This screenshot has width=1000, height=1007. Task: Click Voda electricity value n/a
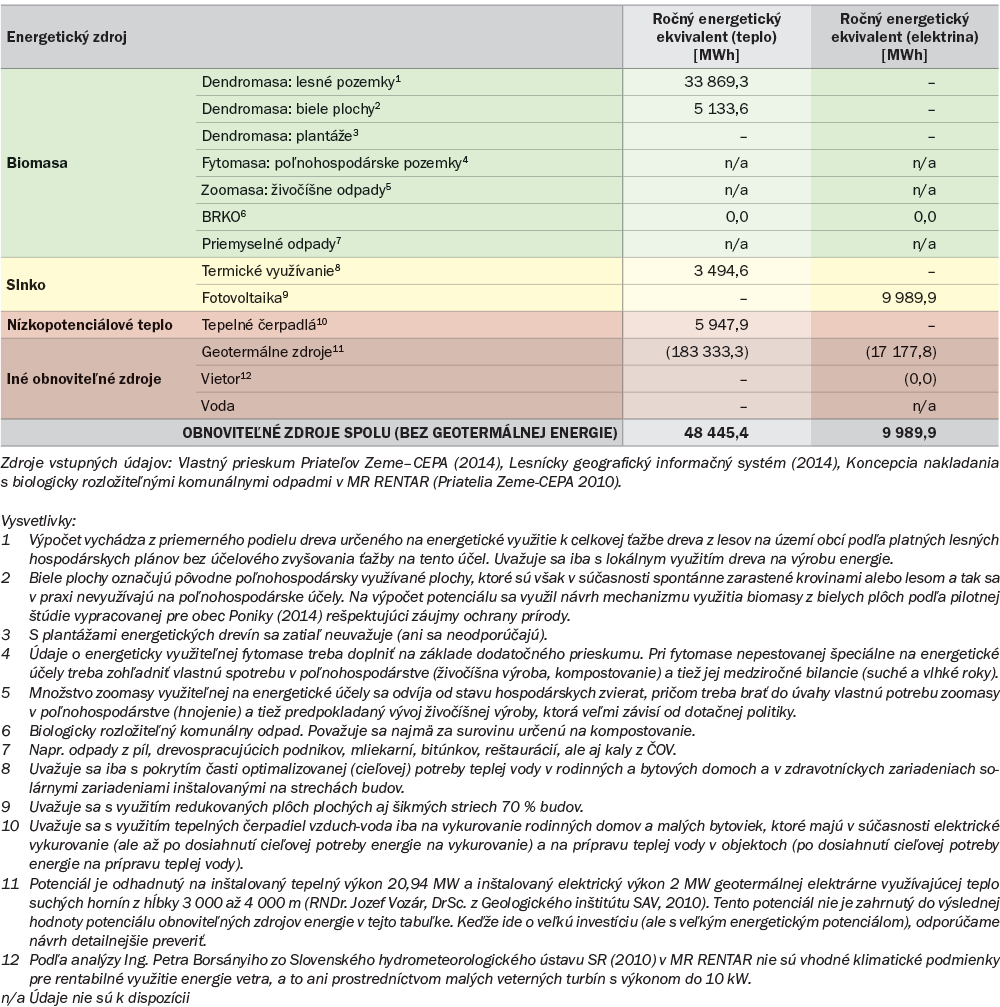click(924, 406)
